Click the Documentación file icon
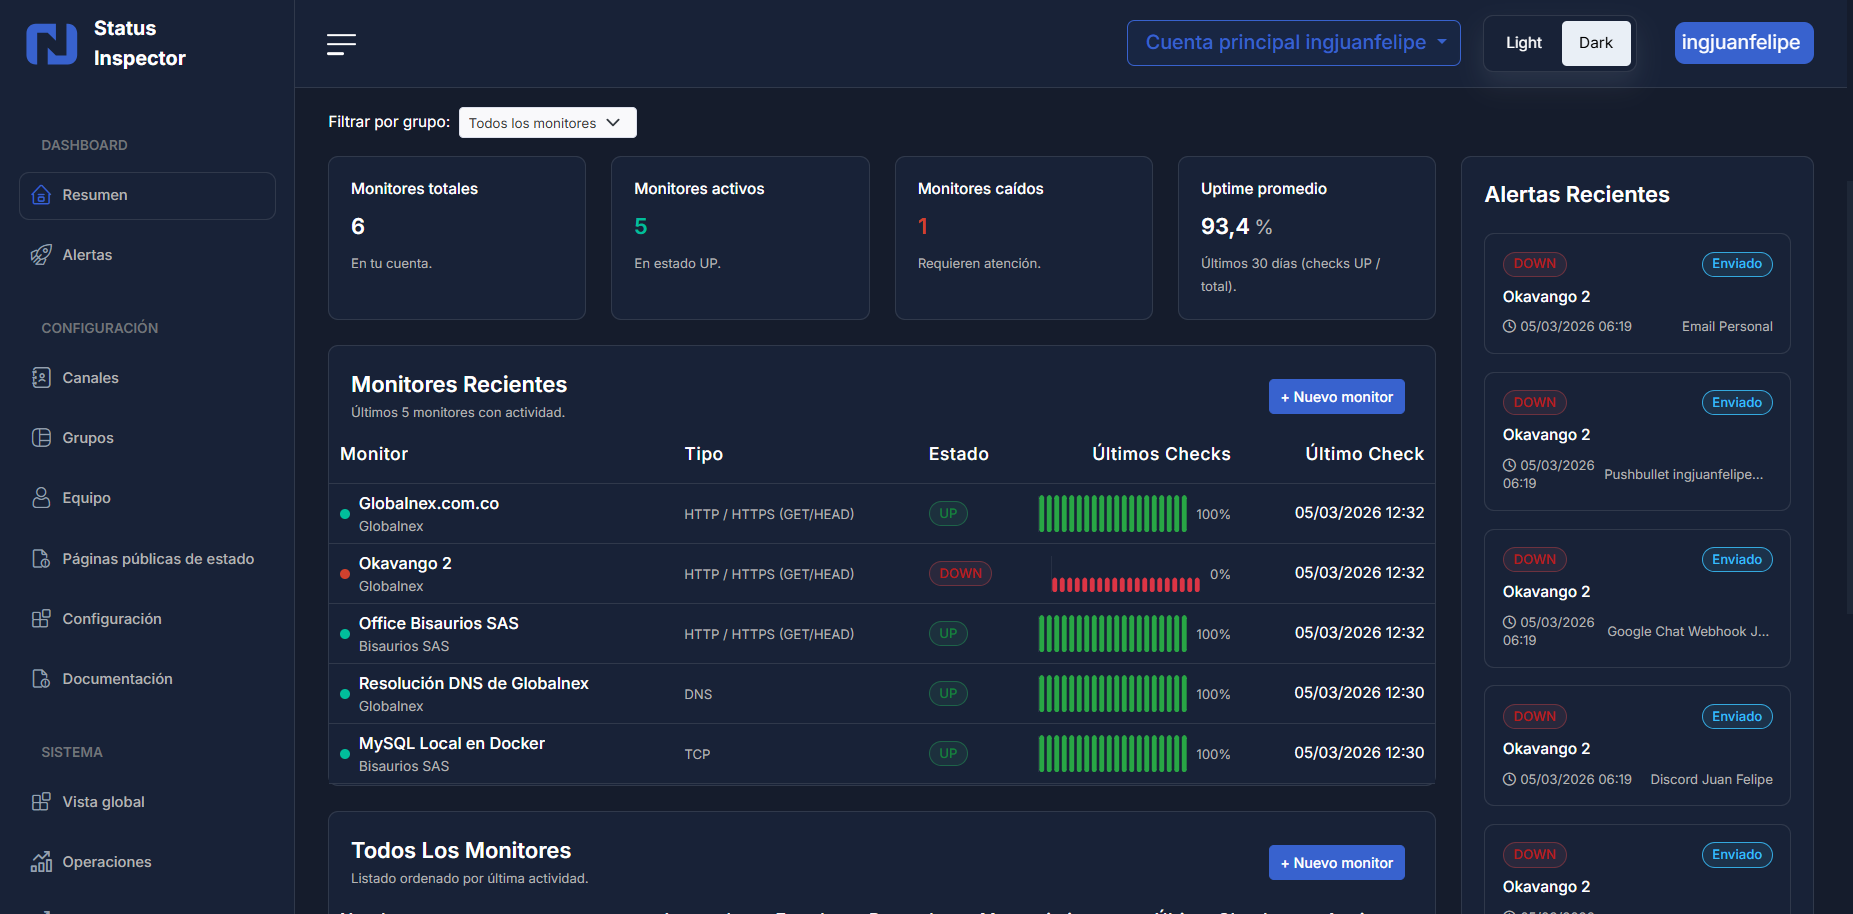Viewport: 1853px width, 914px height. [x=41, y=679]
